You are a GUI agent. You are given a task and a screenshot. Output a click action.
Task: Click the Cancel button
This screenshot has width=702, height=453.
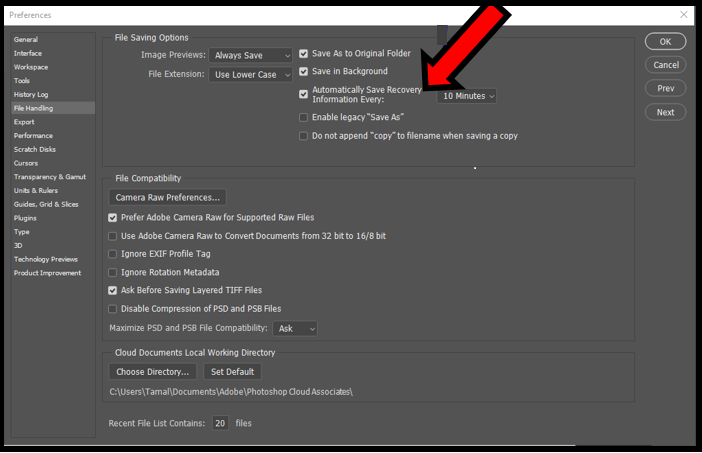click(x=665, y=65)
